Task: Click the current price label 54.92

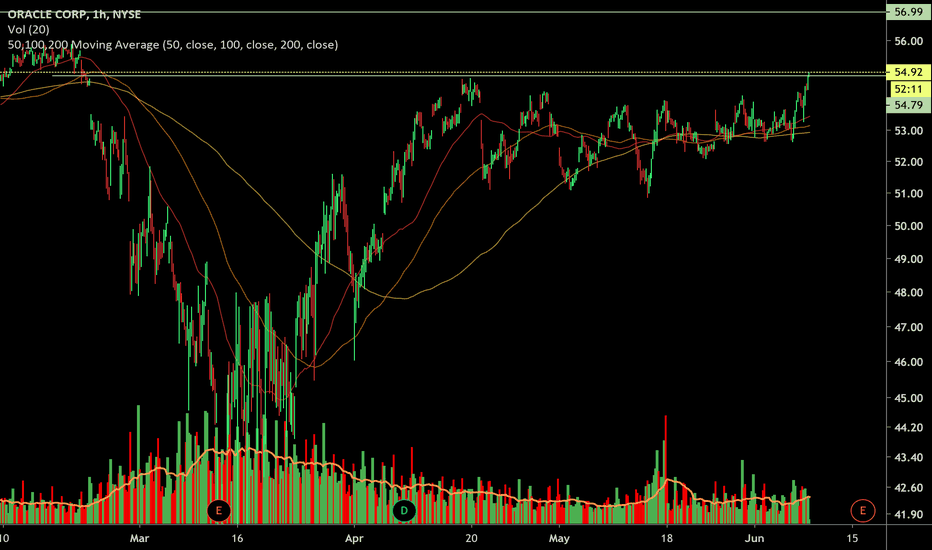Action: point(908,72)
